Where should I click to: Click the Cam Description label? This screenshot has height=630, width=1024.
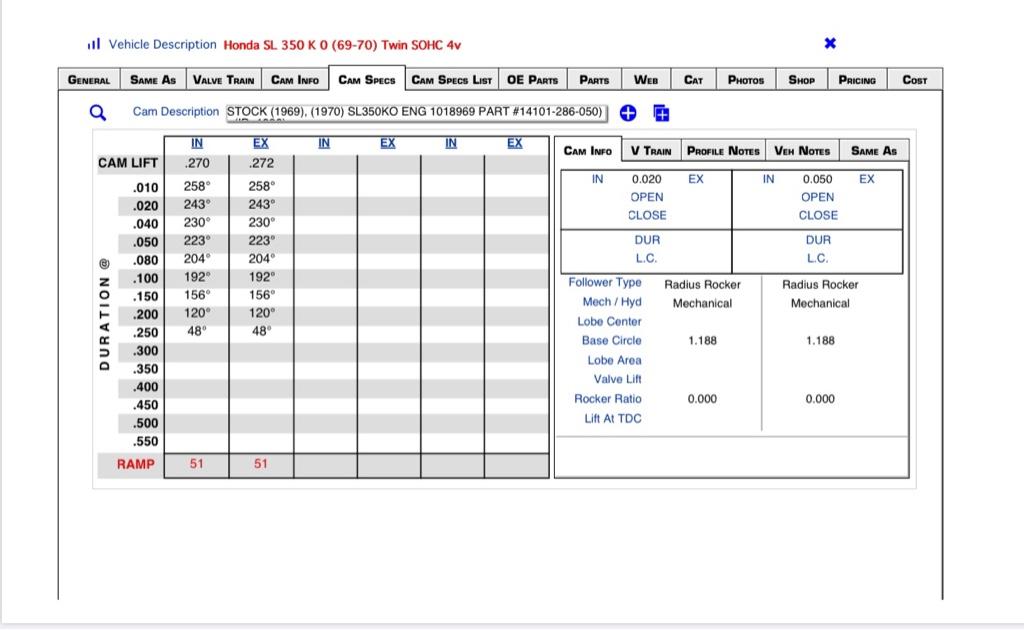[x=176, y=112]
